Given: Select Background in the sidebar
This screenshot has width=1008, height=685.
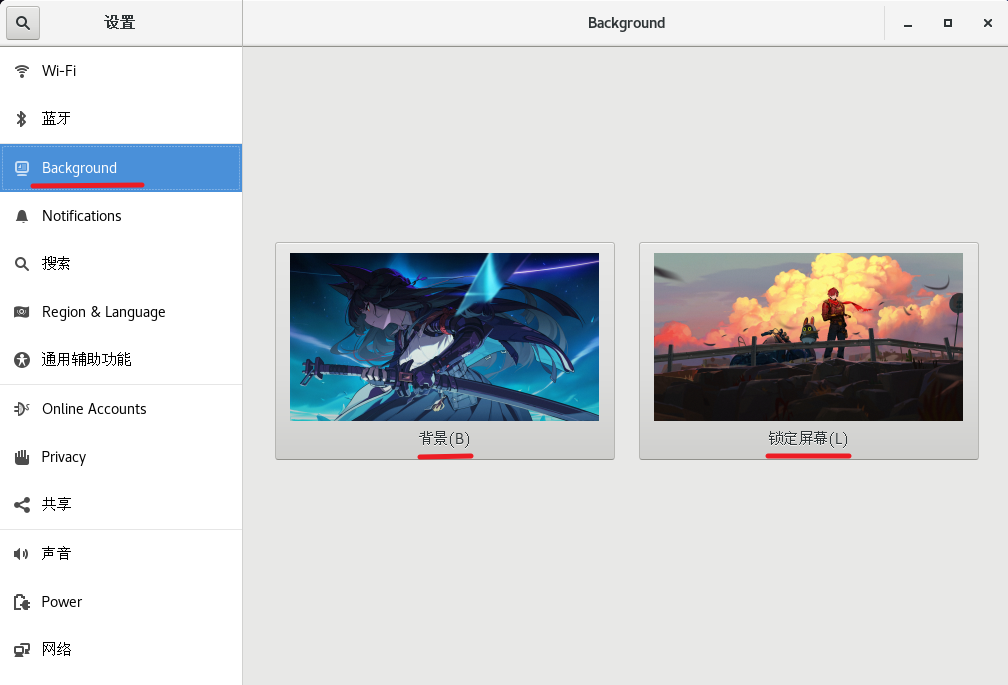Looking at the screenshot, I should coord(121,168).
